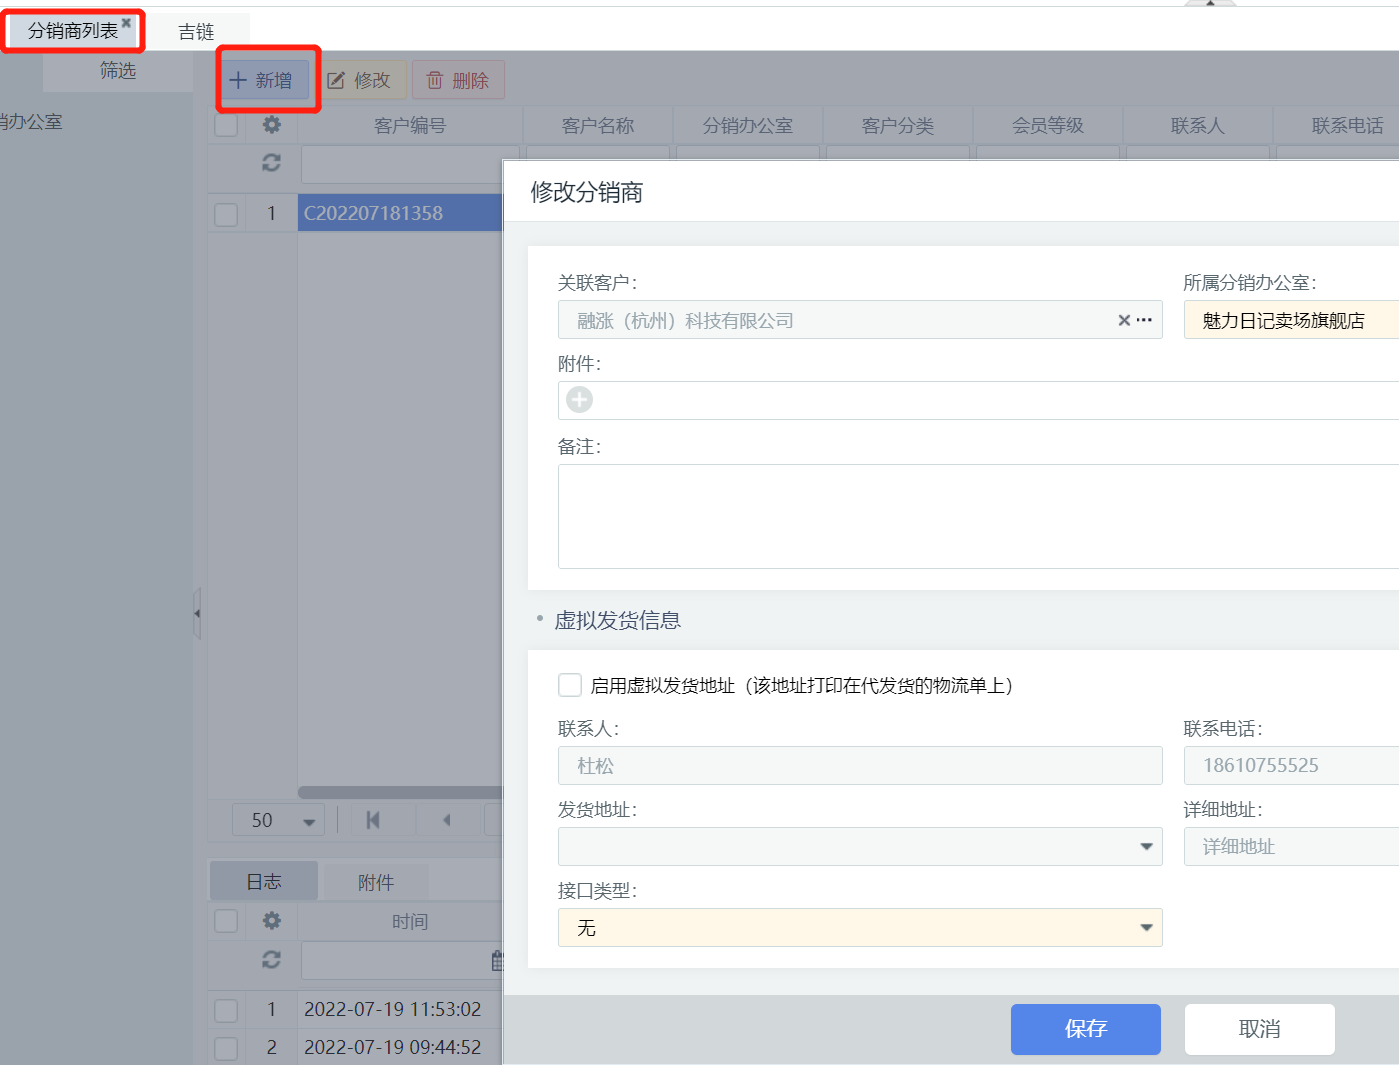The image size is (1399, 1065).
Task: Click 保存 to save the distributor
Action: (x=1086, y=1029)
